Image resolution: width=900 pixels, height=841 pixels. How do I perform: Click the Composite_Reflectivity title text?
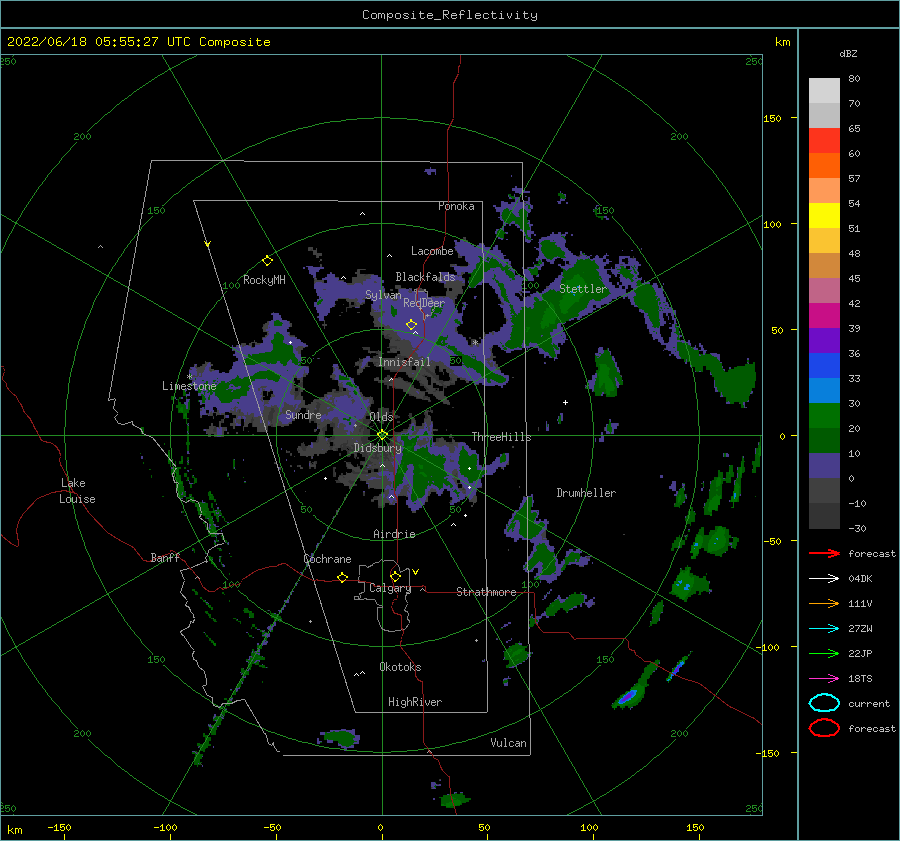[x=449, y=15]
